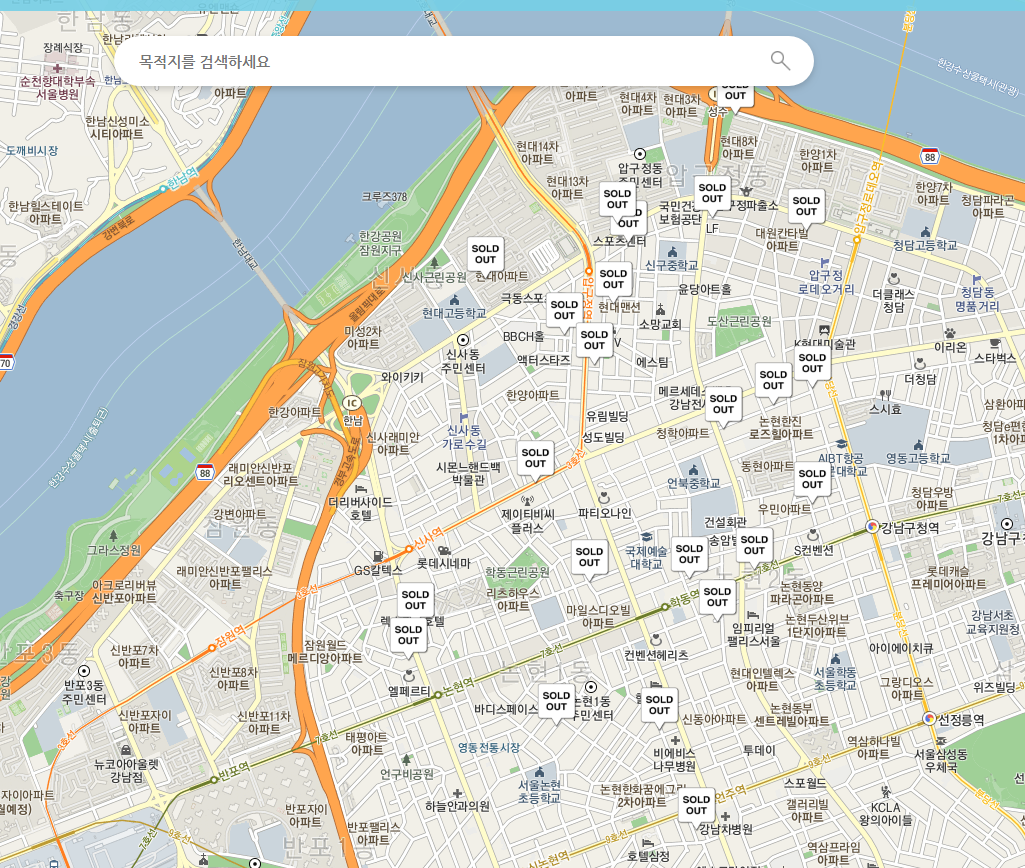This screenshot has height=868, width=1025.
Task: Click 도산근린공원 label
Action: pos(739,321)
